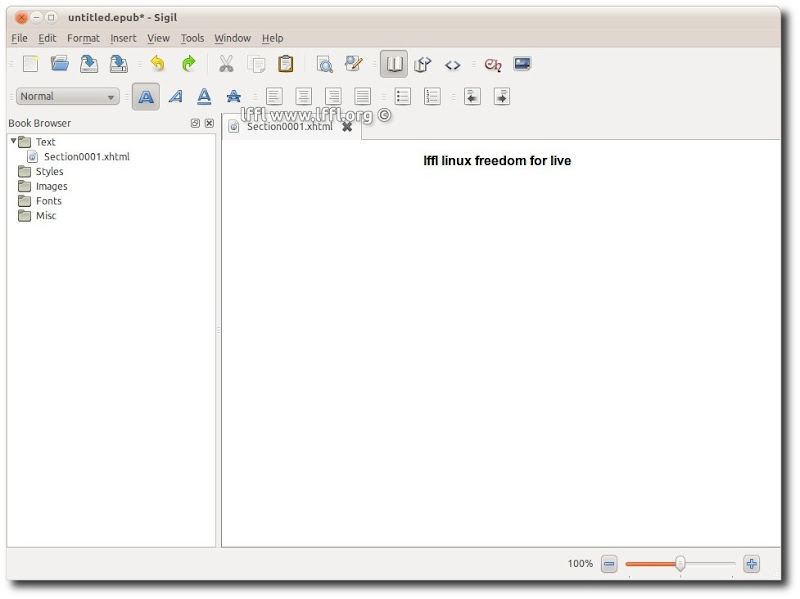Viewport: 800px width, 599px height.
Task: Click the Undo arrow icon
Action: 157,64
